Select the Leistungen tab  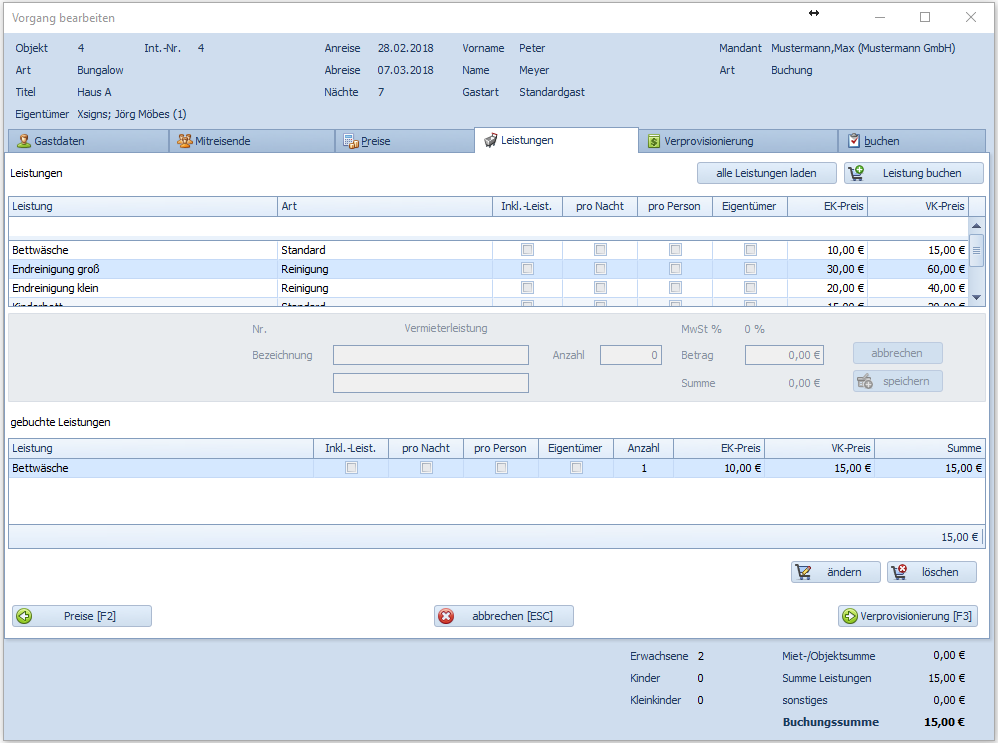(x=556, y=140)
